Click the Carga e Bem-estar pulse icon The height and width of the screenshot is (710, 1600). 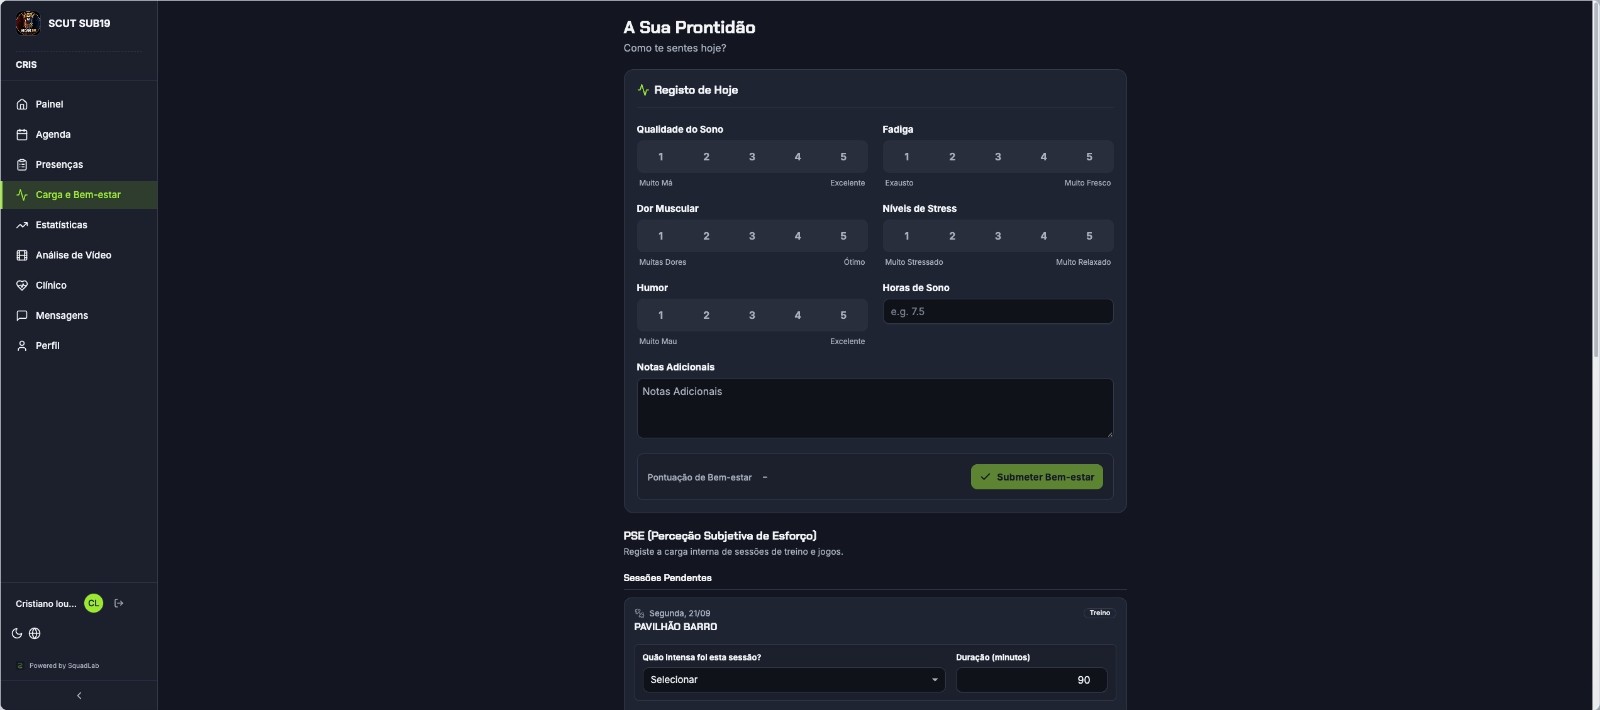click(22, 195)
